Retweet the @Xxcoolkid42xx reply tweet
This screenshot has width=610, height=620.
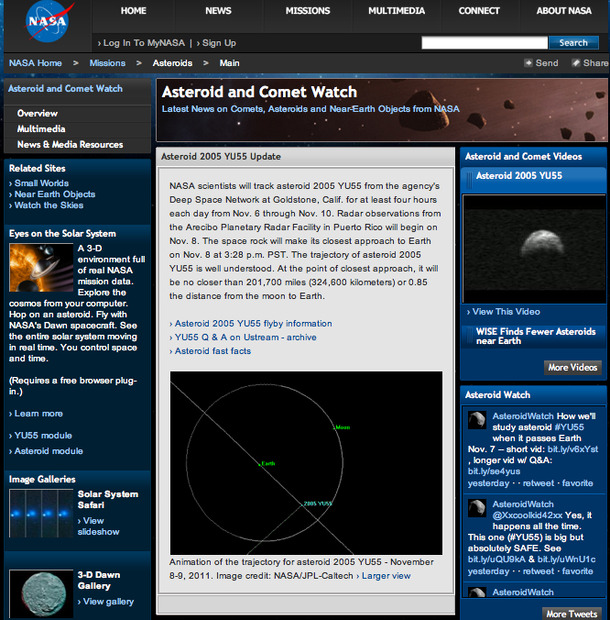(538, 571)
